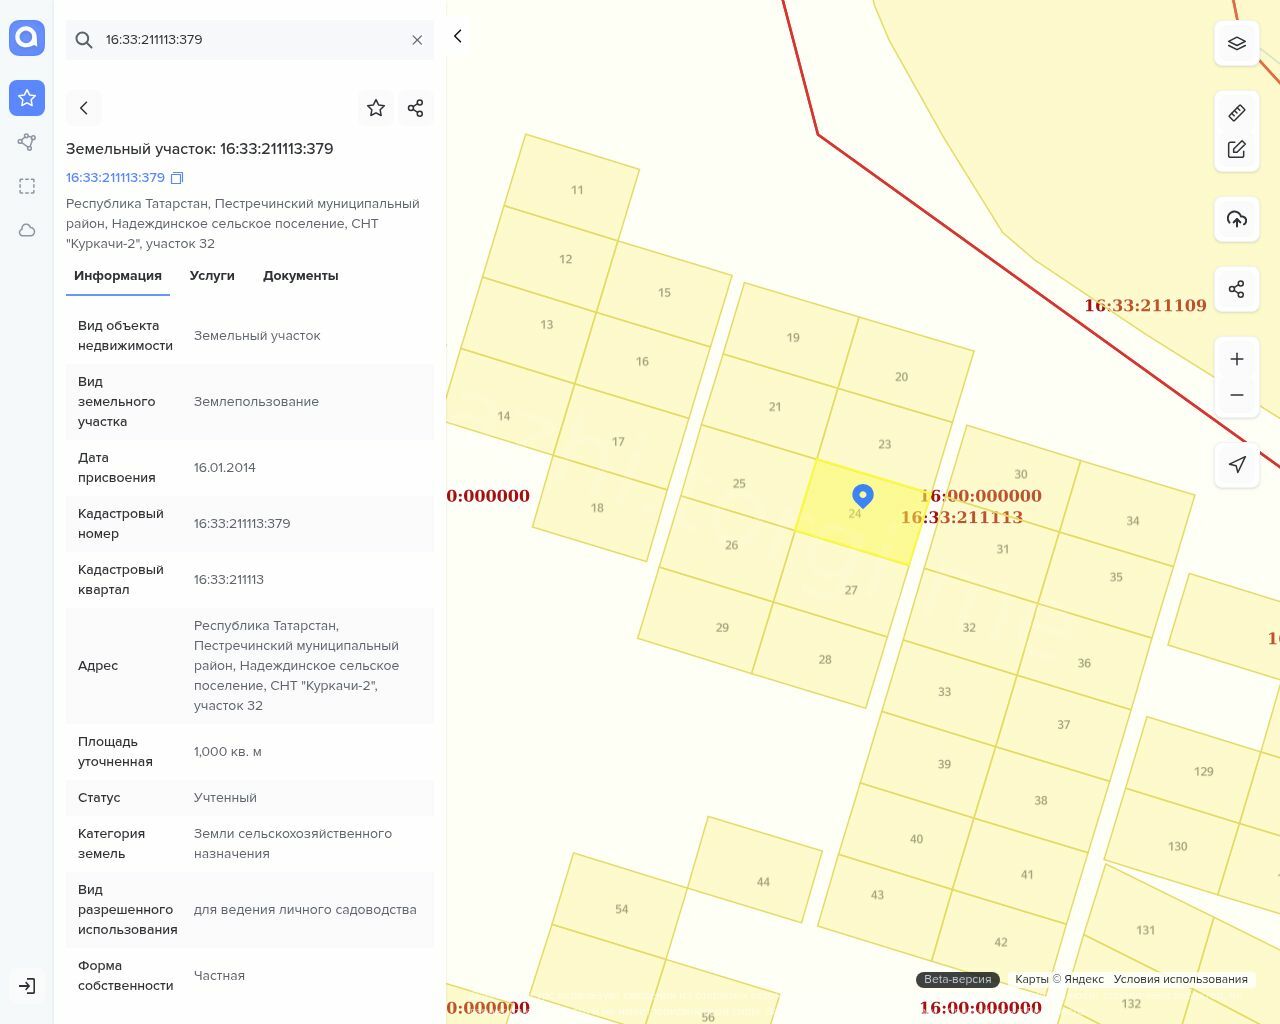Image resolution: width=1280 pixels, height=1024 pixels.
Task: Locate my position with arrow icon
Action: (1236, 464)
